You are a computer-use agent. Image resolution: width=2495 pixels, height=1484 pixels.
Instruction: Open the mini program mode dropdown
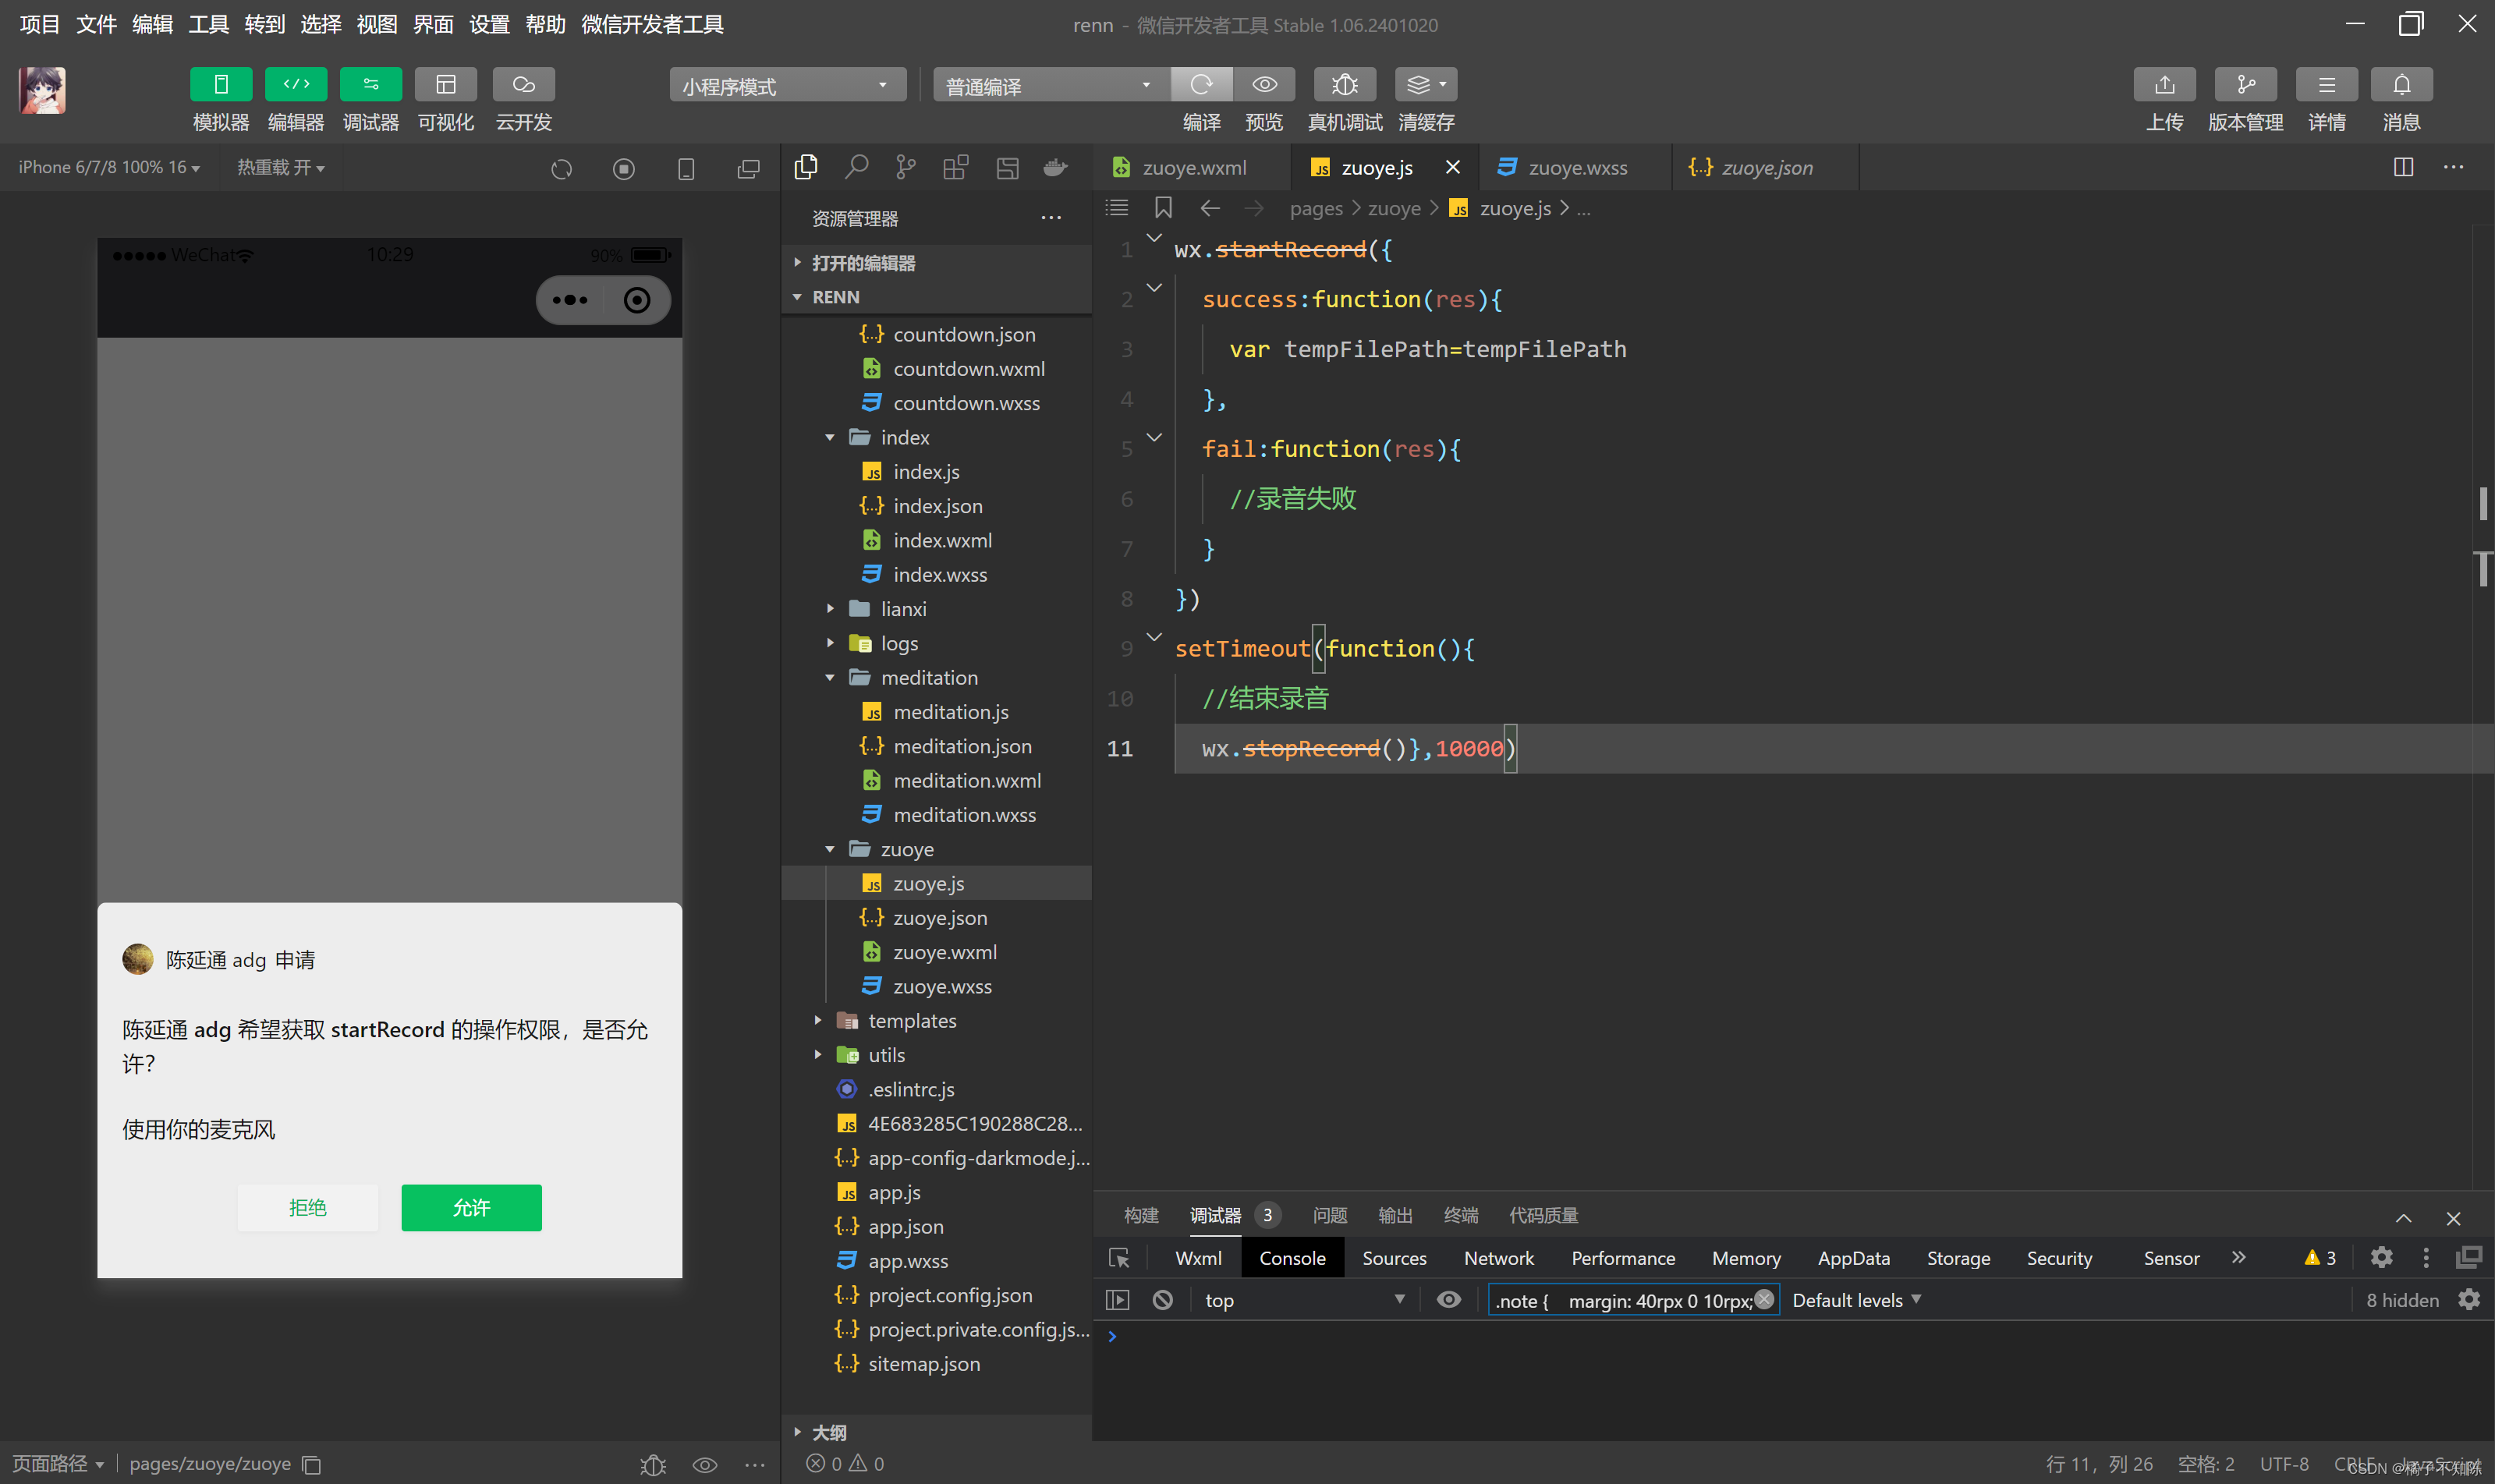pos(786,86)
